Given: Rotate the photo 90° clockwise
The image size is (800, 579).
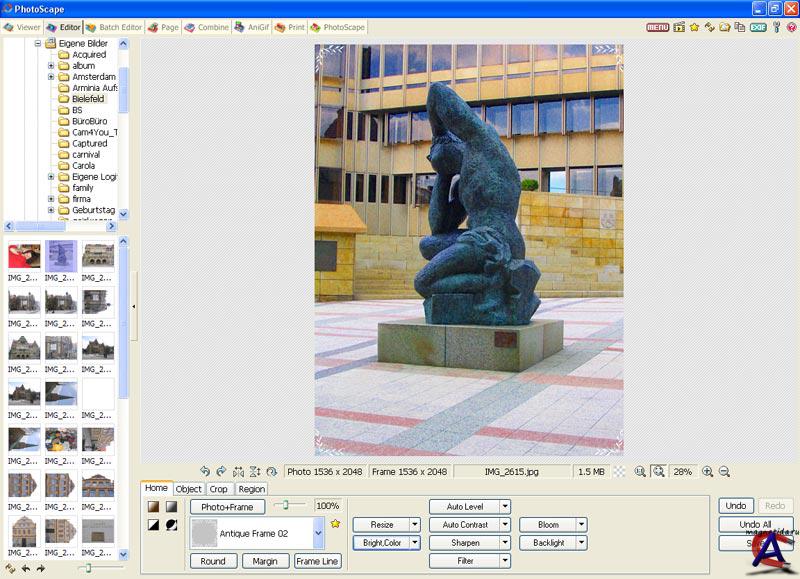Looking at the screenshot, I should point(221,471).
